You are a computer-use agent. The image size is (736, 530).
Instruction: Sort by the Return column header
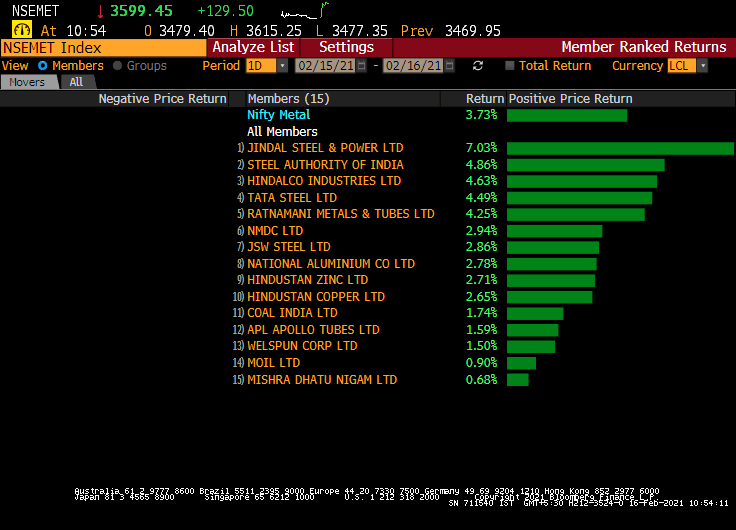[484, 99]
